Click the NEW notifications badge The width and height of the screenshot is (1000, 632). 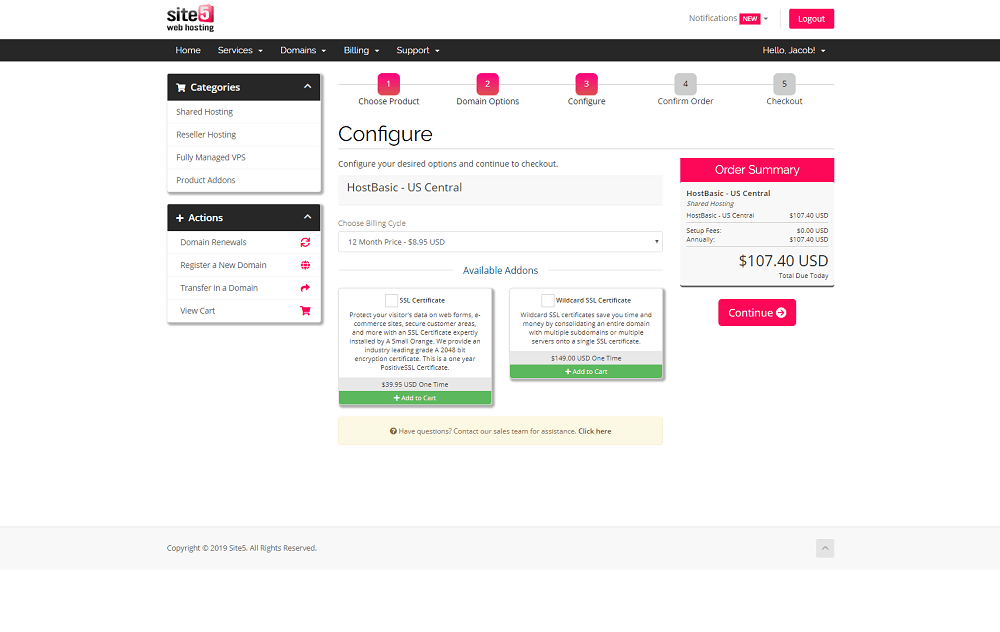[750, 19]
